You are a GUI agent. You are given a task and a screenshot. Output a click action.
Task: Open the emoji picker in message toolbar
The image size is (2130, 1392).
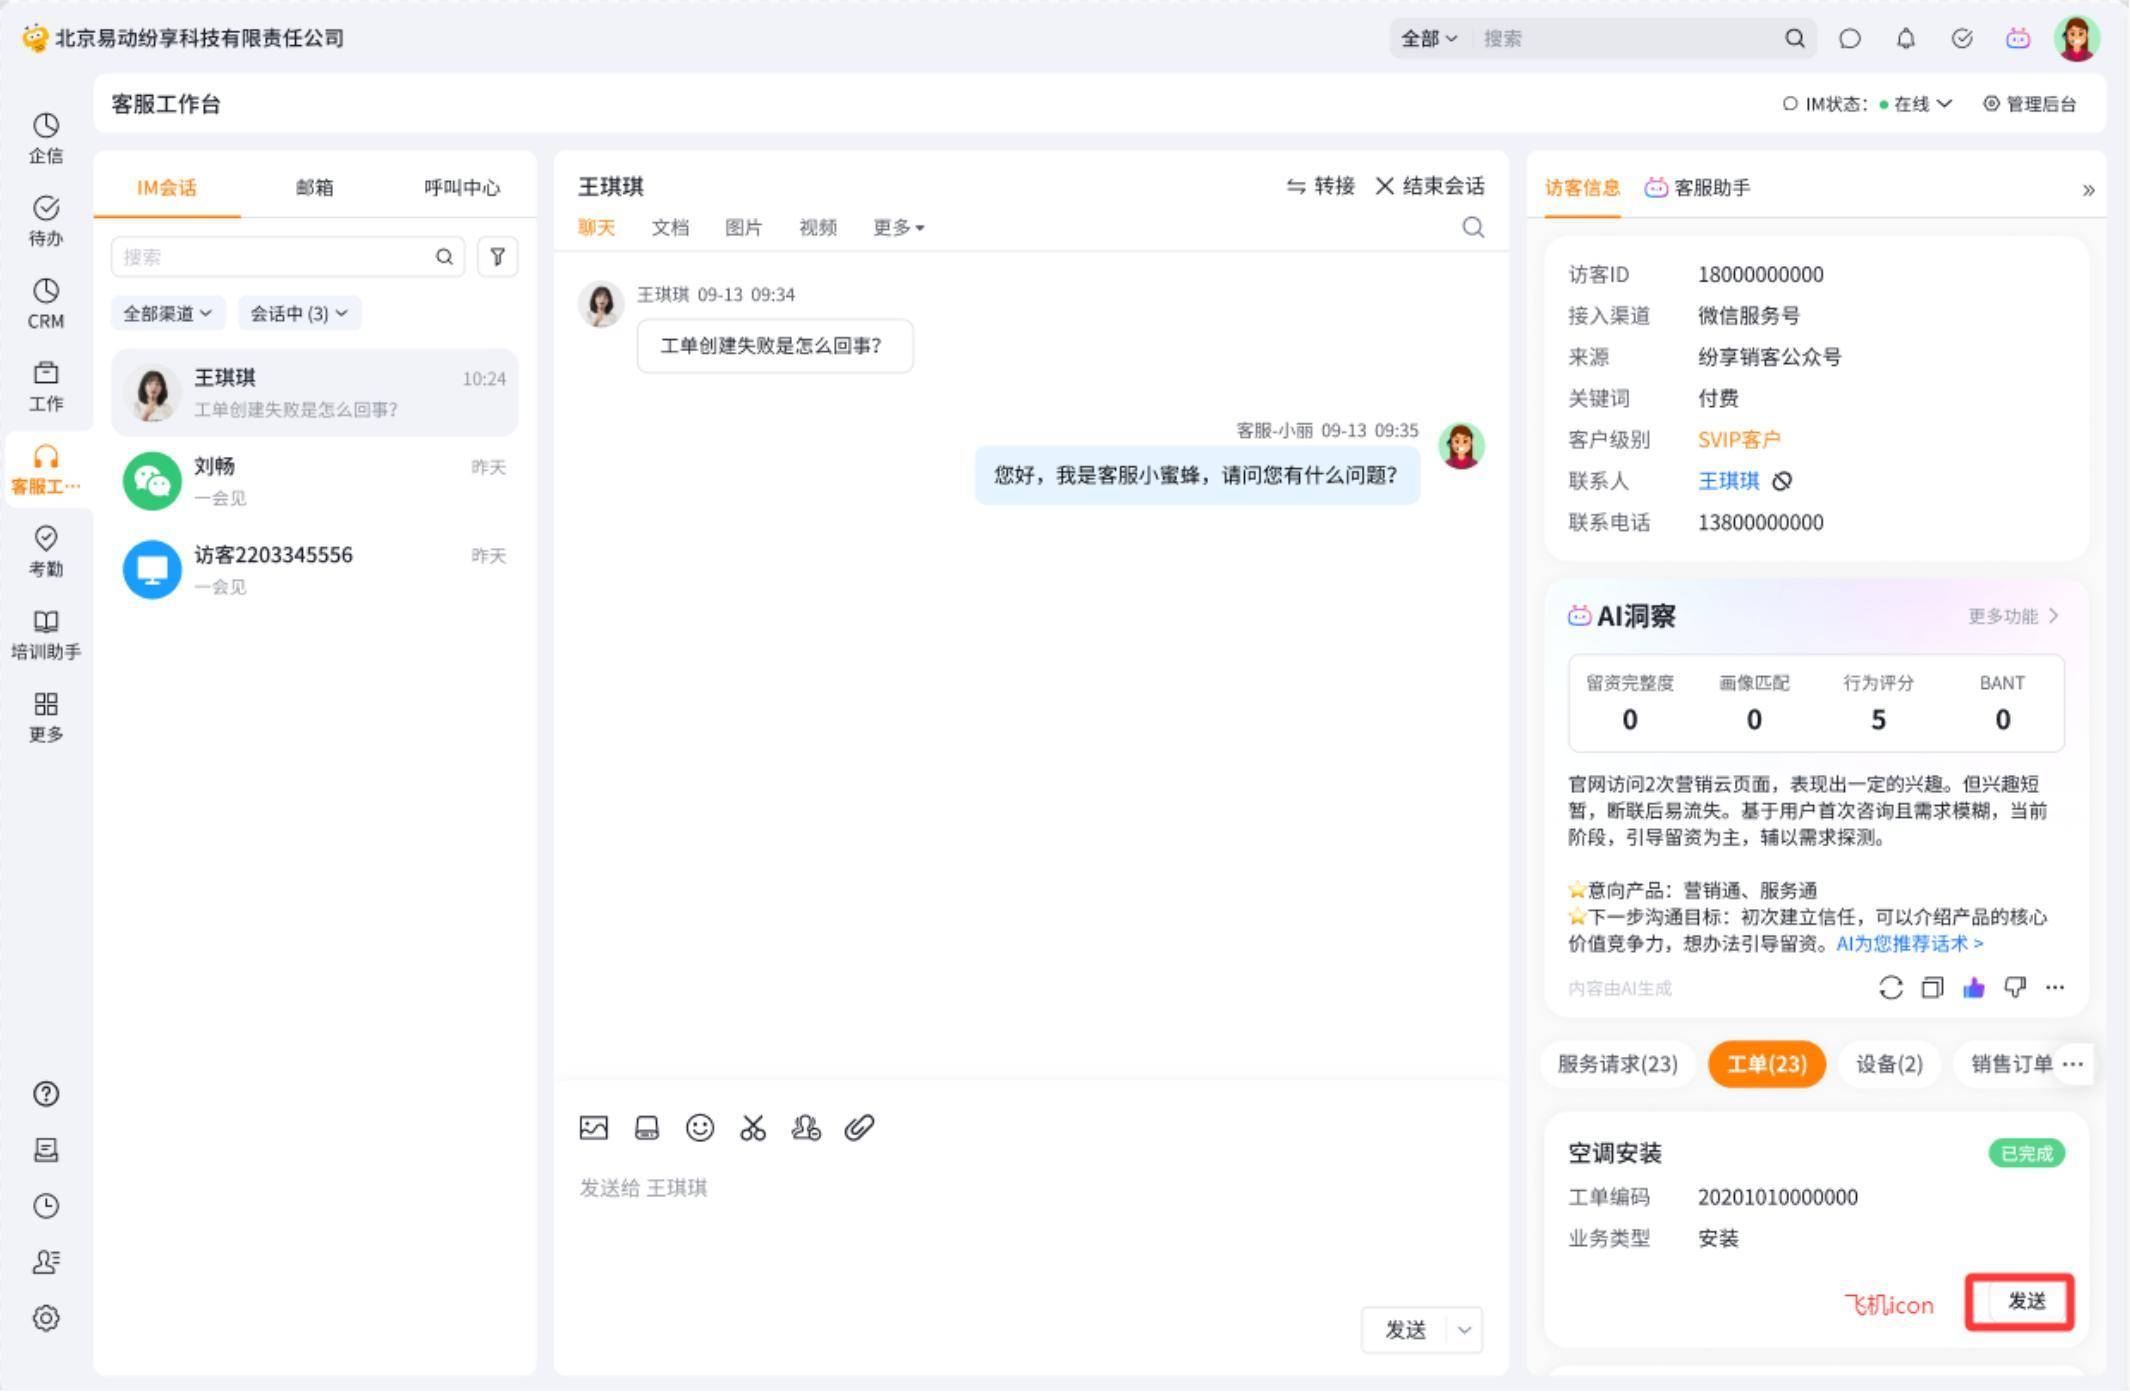click(x=699, y=1128)
